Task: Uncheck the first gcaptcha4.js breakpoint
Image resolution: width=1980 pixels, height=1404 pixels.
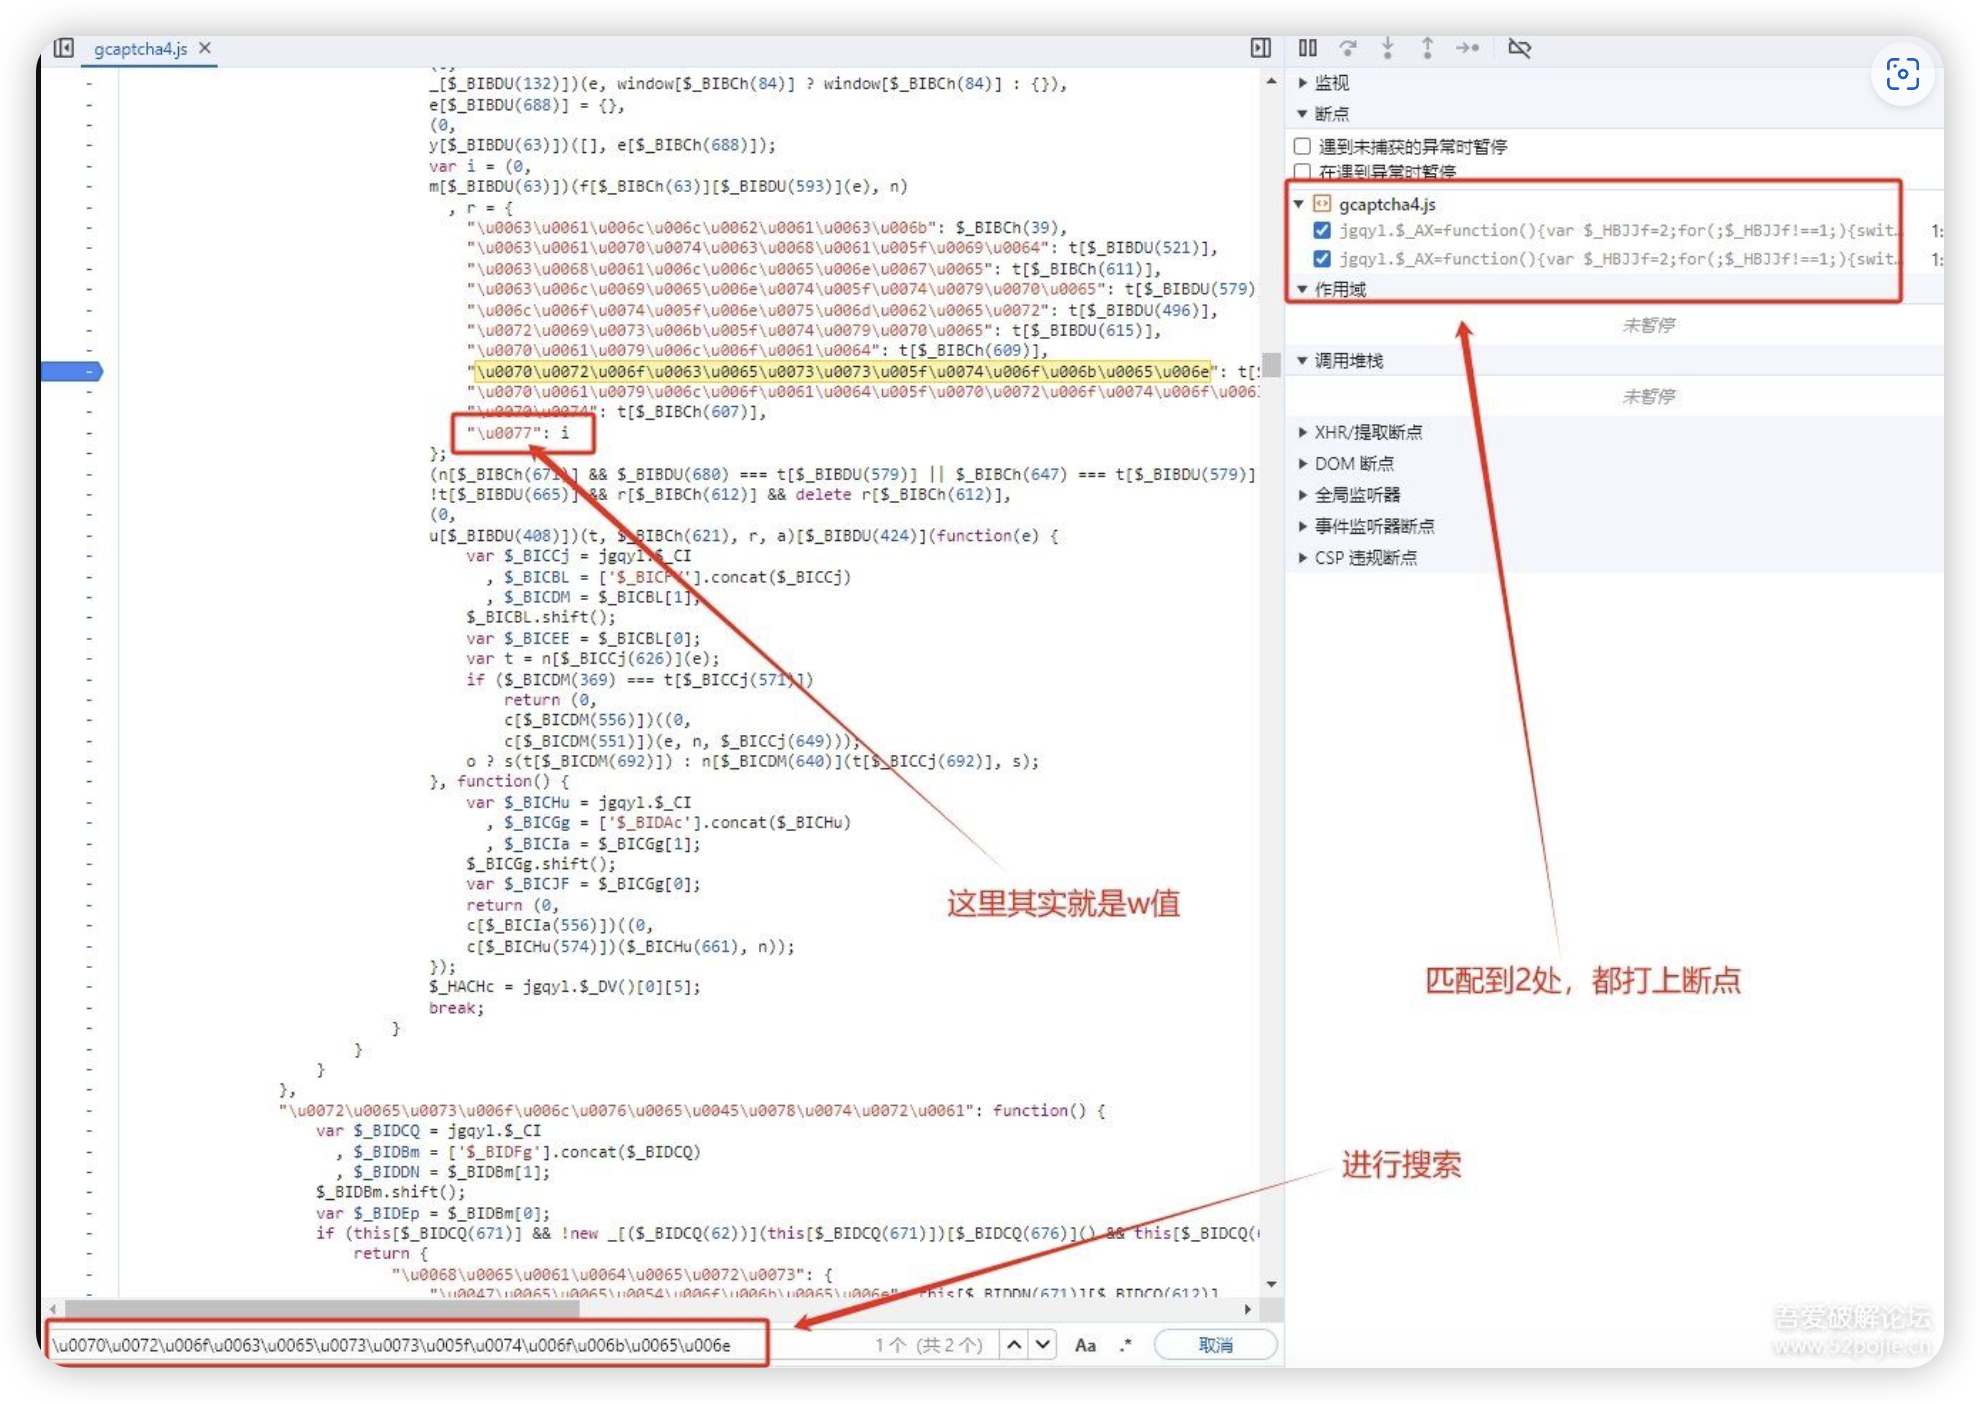Action: pos(1322,231)
